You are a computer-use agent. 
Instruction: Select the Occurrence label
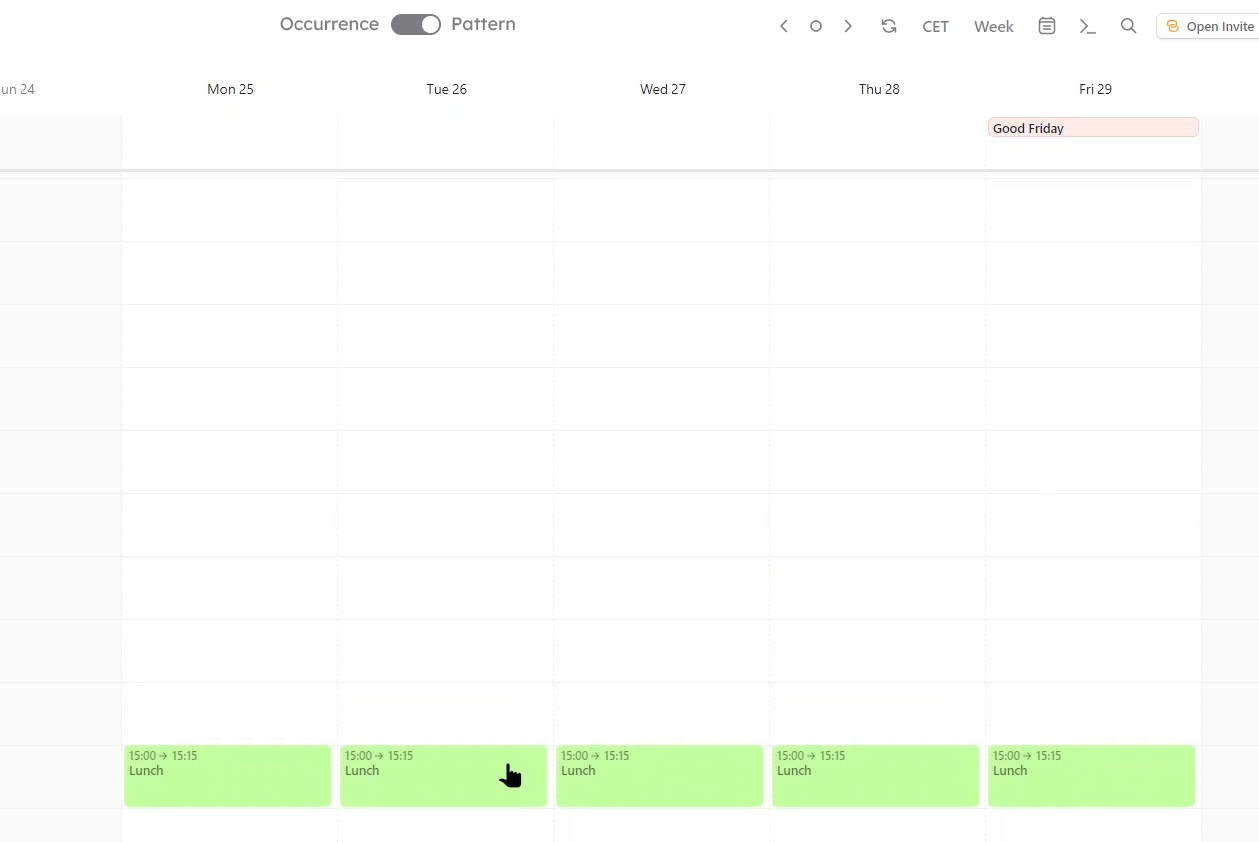point(329,24)
